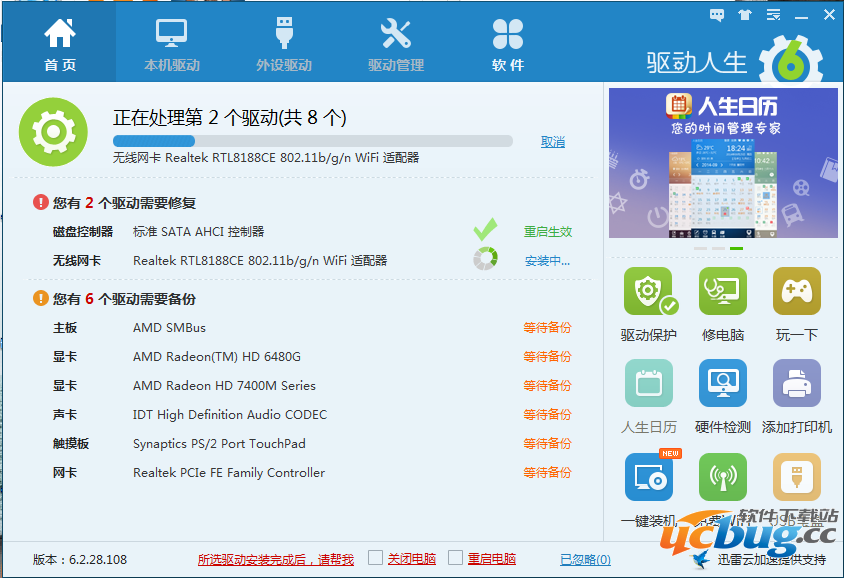Open the 人生日历 calendar tool
Image resolution: width=844 pixels, height=578 pixels.
[648, 384]
